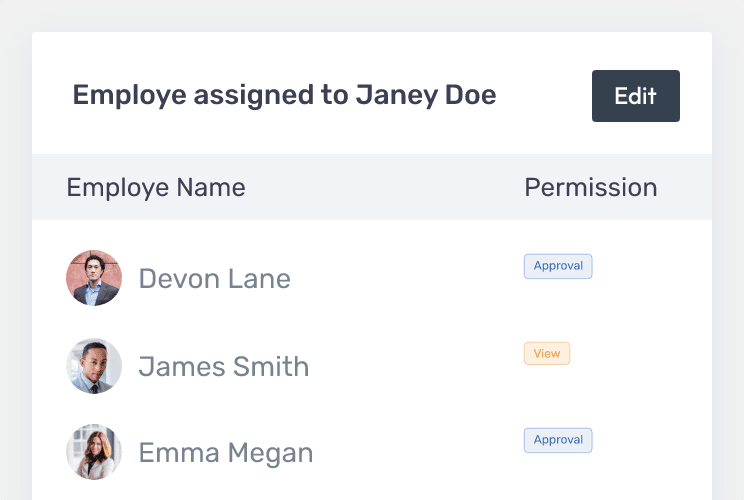Select the James Smith name text
Screen dimensions: 744x500
click(x=223, y=367)
